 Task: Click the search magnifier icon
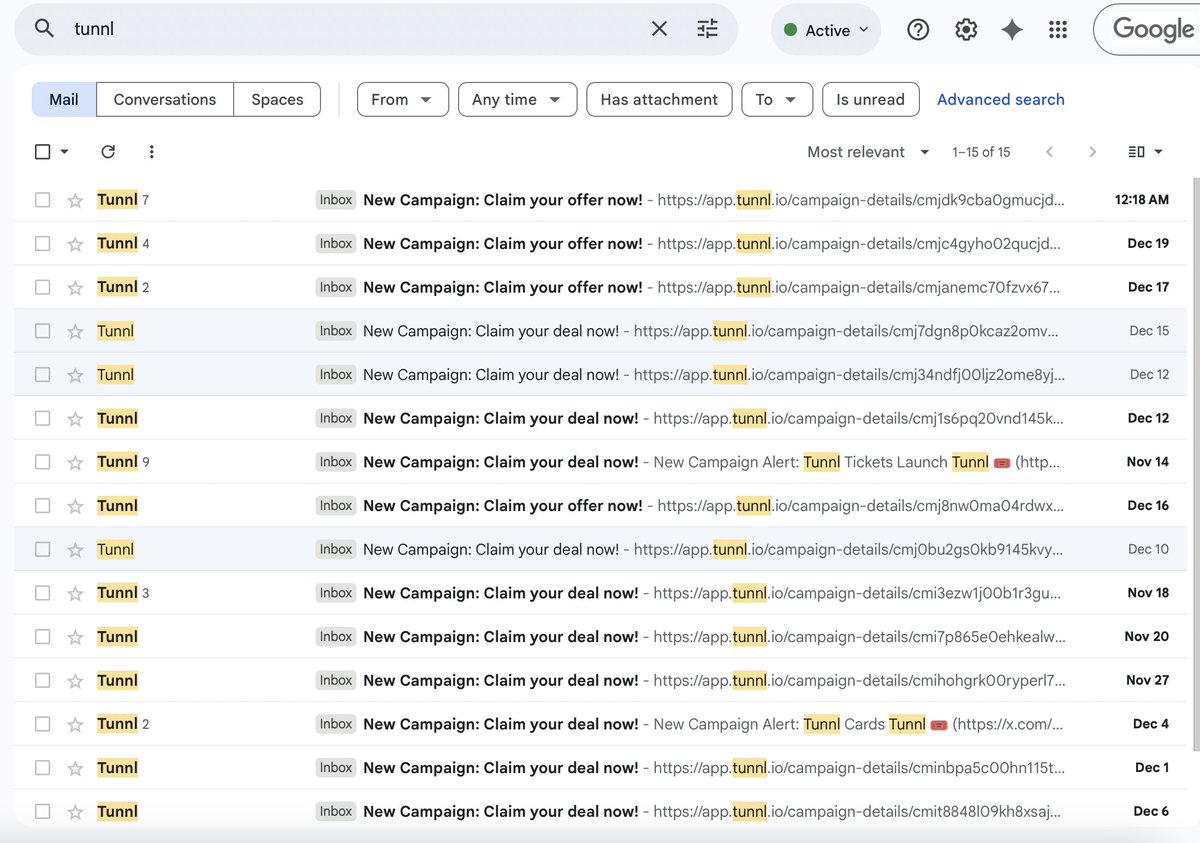click(44, 29)
